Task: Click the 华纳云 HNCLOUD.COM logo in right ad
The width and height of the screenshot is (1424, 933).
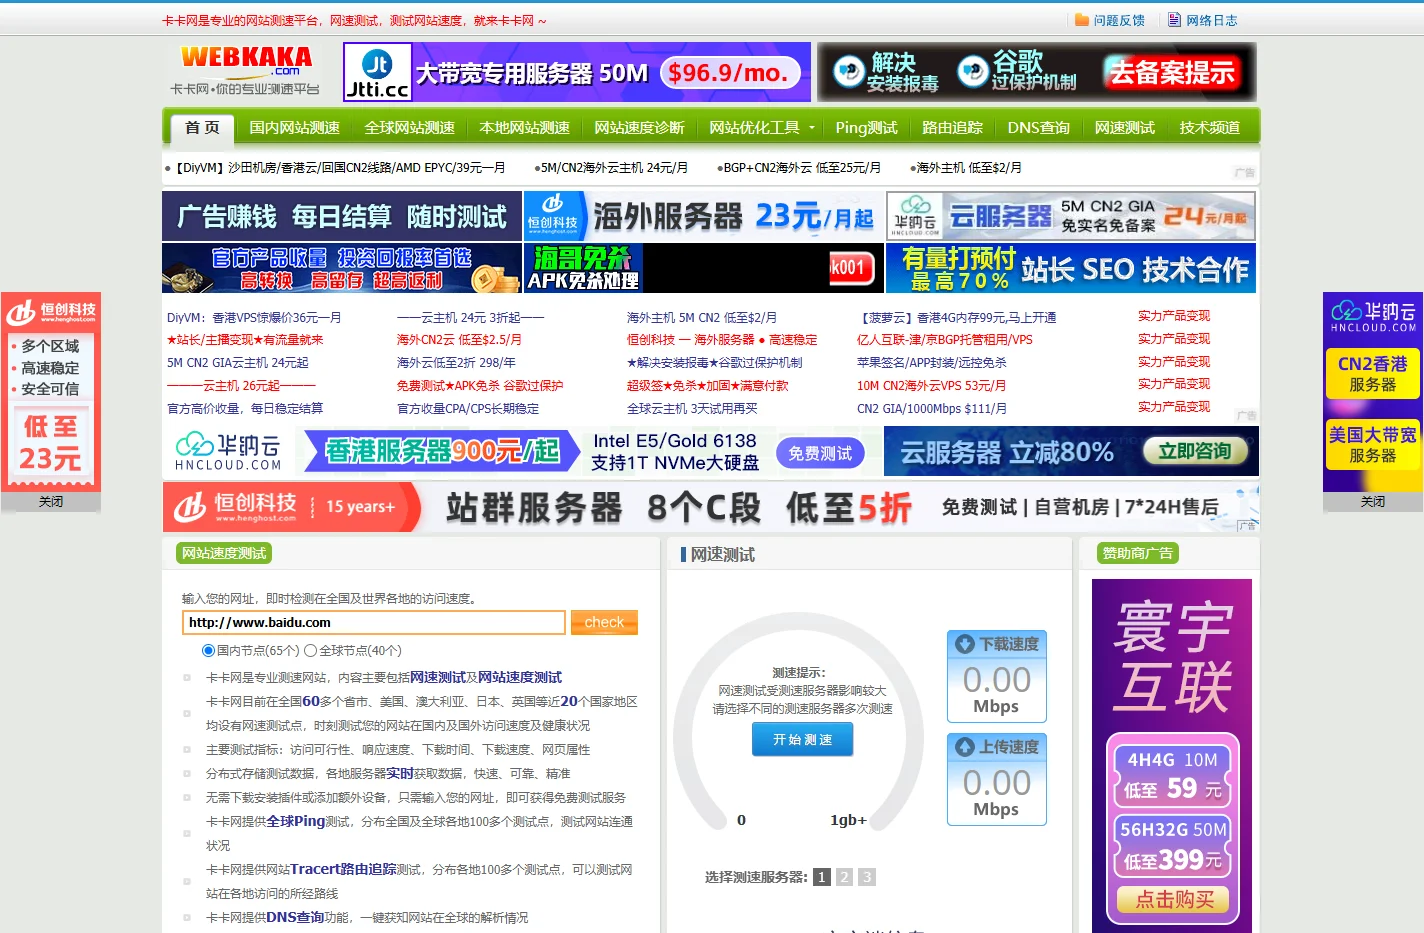Action: point(1373,316)
